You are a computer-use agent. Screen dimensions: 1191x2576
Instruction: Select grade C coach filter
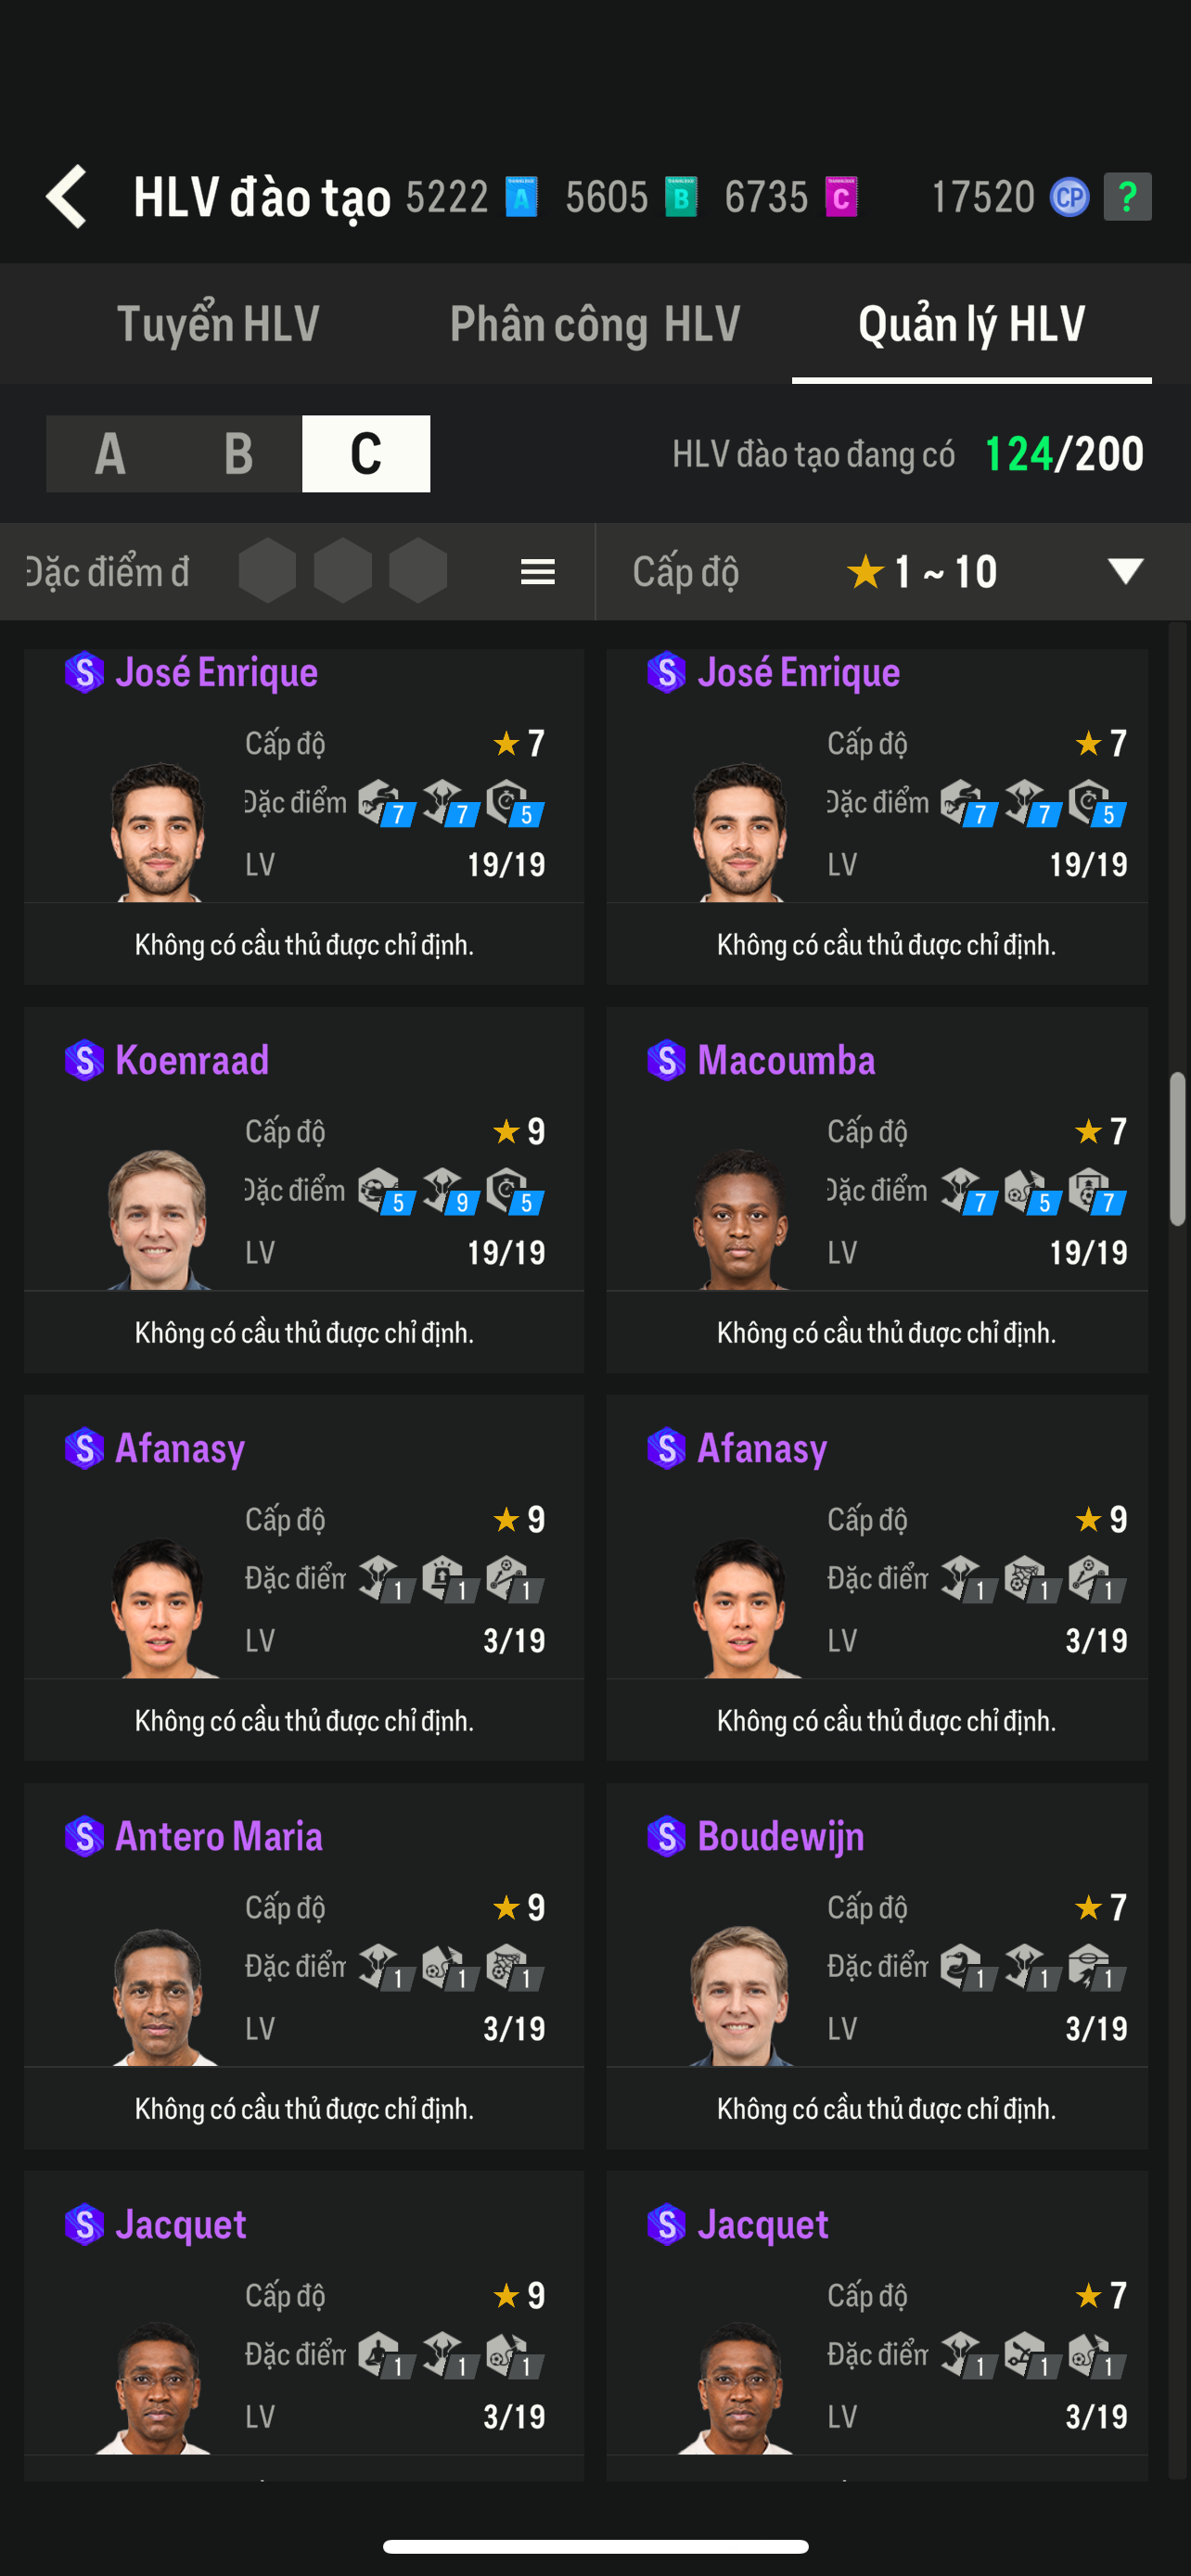[366, 454]
